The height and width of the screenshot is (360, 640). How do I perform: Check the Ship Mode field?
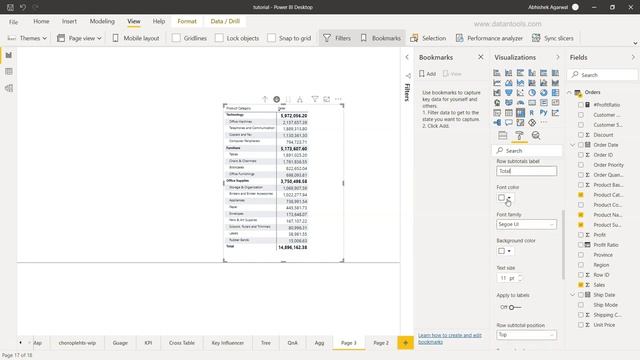(580, 305)
